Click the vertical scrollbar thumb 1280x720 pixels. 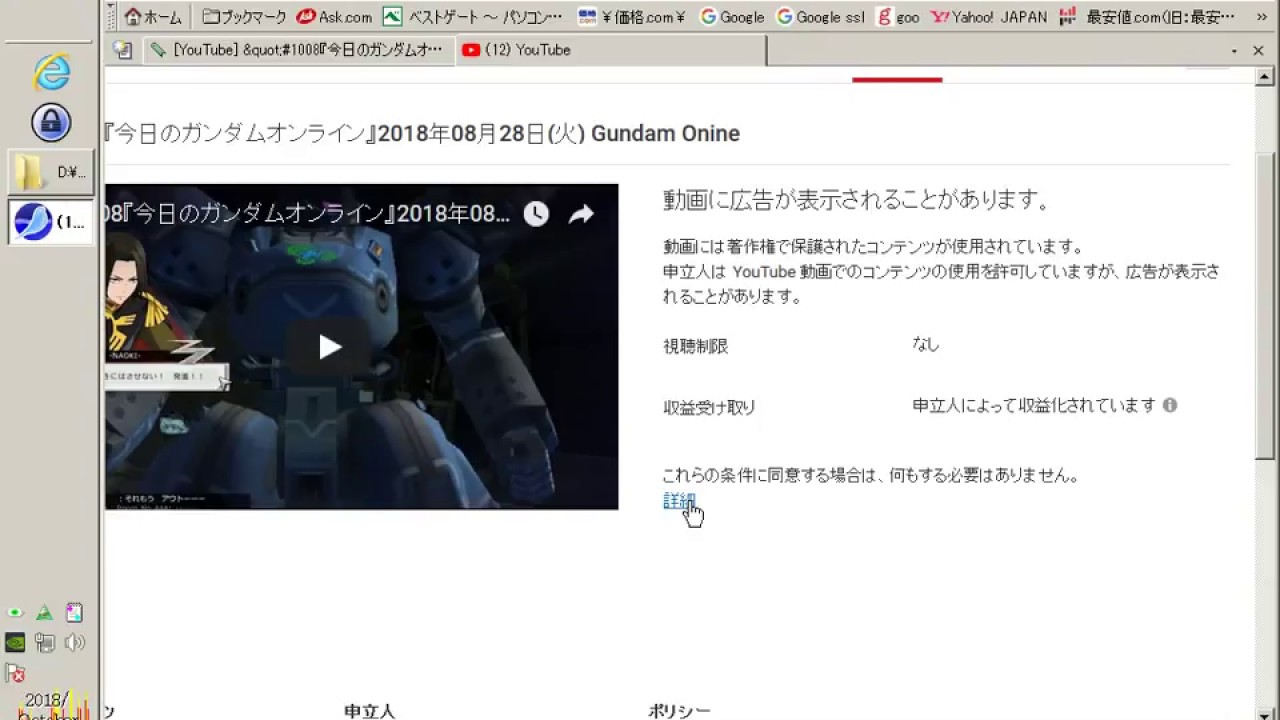pyautogui.click(x=1266, y=305)
